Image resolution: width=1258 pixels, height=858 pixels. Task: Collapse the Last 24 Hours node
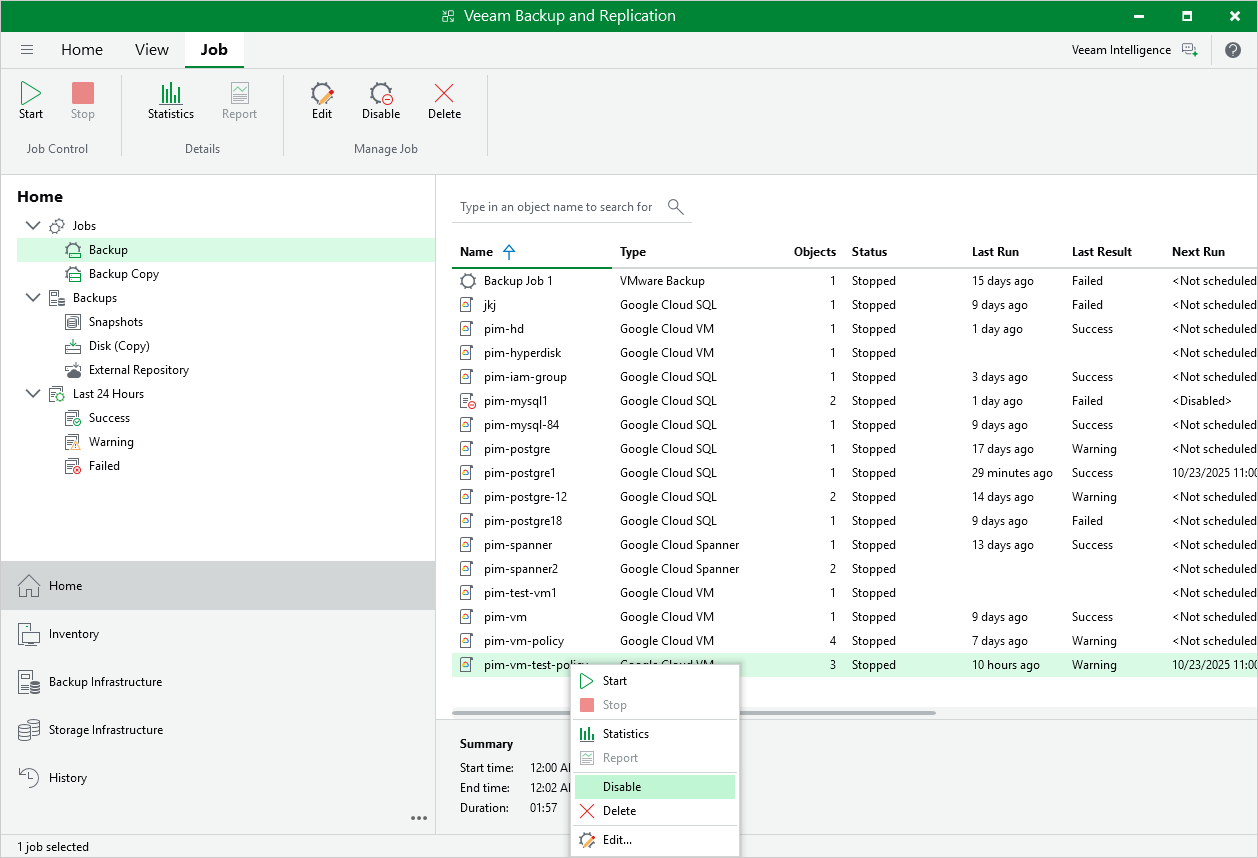(x=33, y=394)
